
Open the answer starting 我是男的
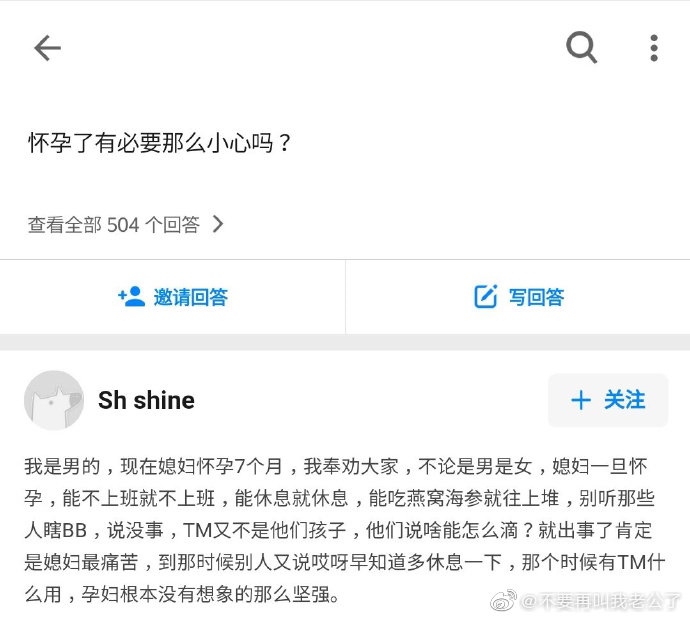click(345, 530)
